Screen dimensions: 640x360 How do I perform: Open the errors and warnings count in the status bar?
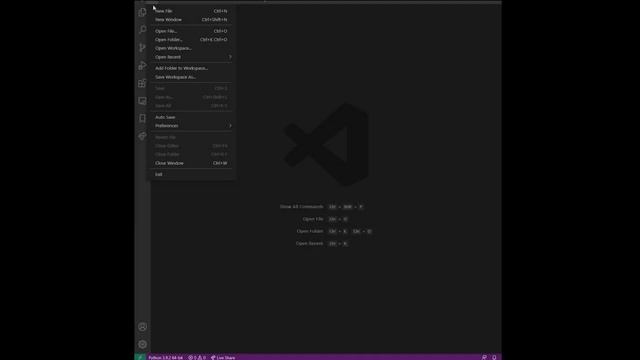(197, 357)
